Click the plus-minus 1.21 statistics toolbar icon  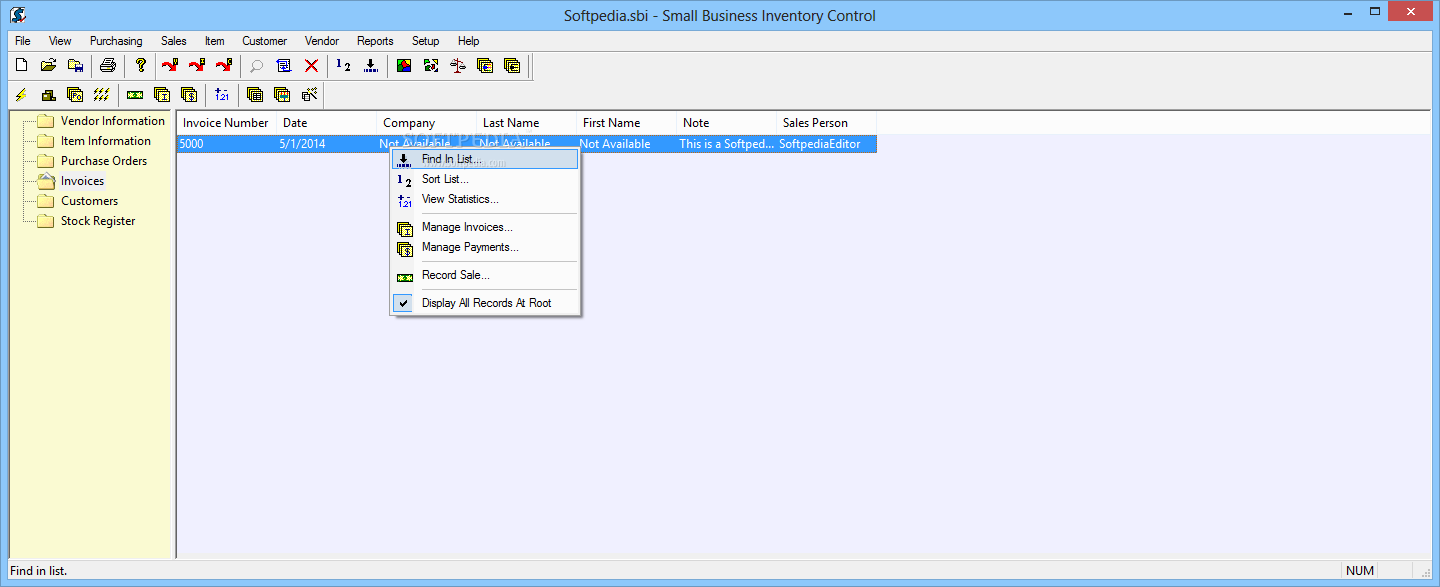tap(222, 95)
